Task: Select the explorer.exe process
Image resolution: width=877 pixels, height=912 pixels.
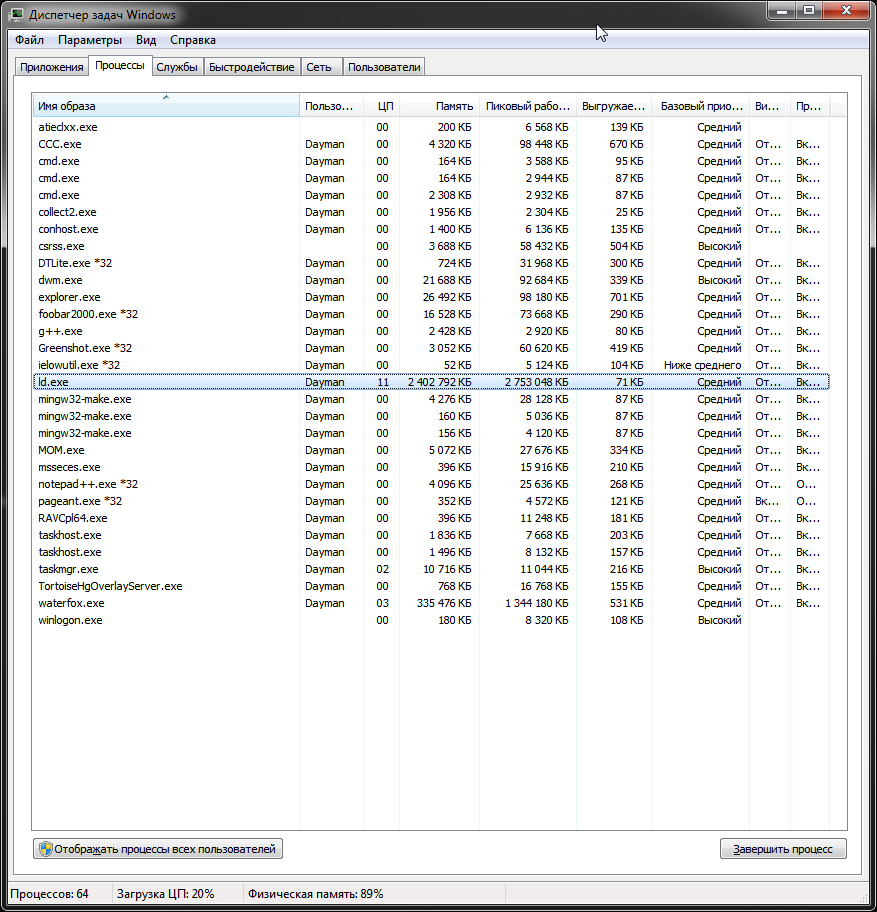Action: coord(431,297)
